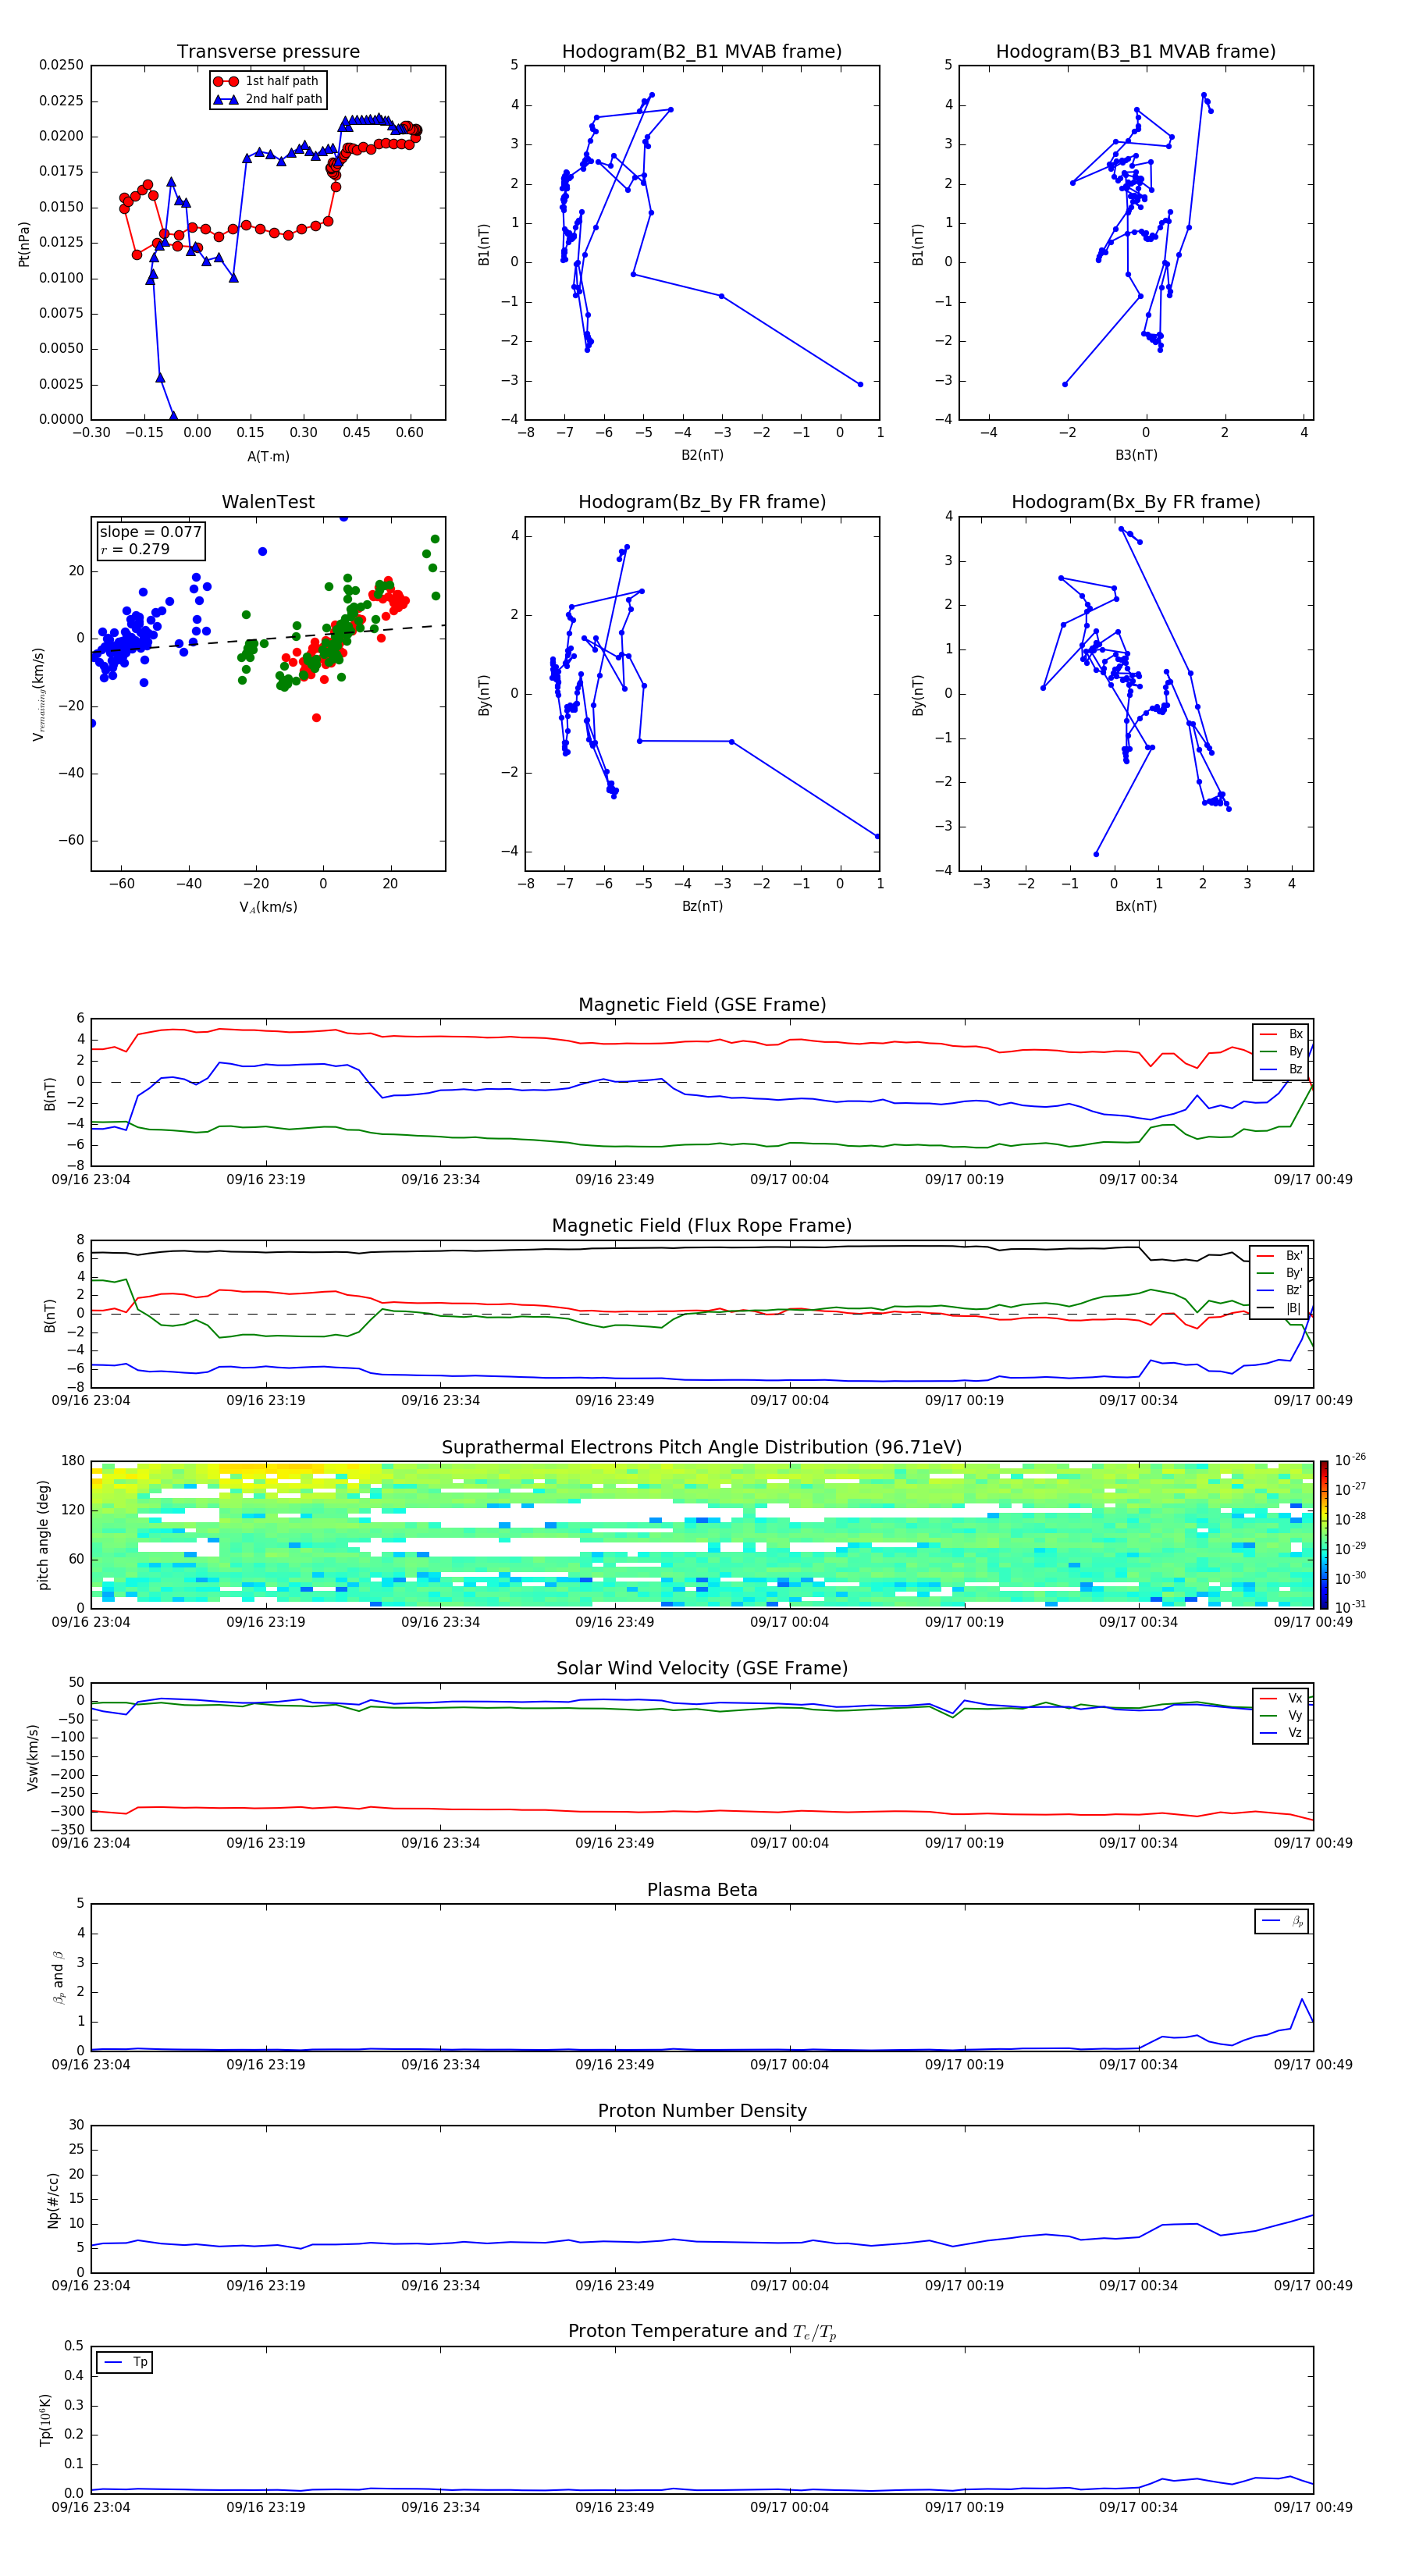This screenshot has width=1405, height=2576.
Task: Select the "Tp" legend entry
Action: pyautogui.click(x=125, y=2363)
